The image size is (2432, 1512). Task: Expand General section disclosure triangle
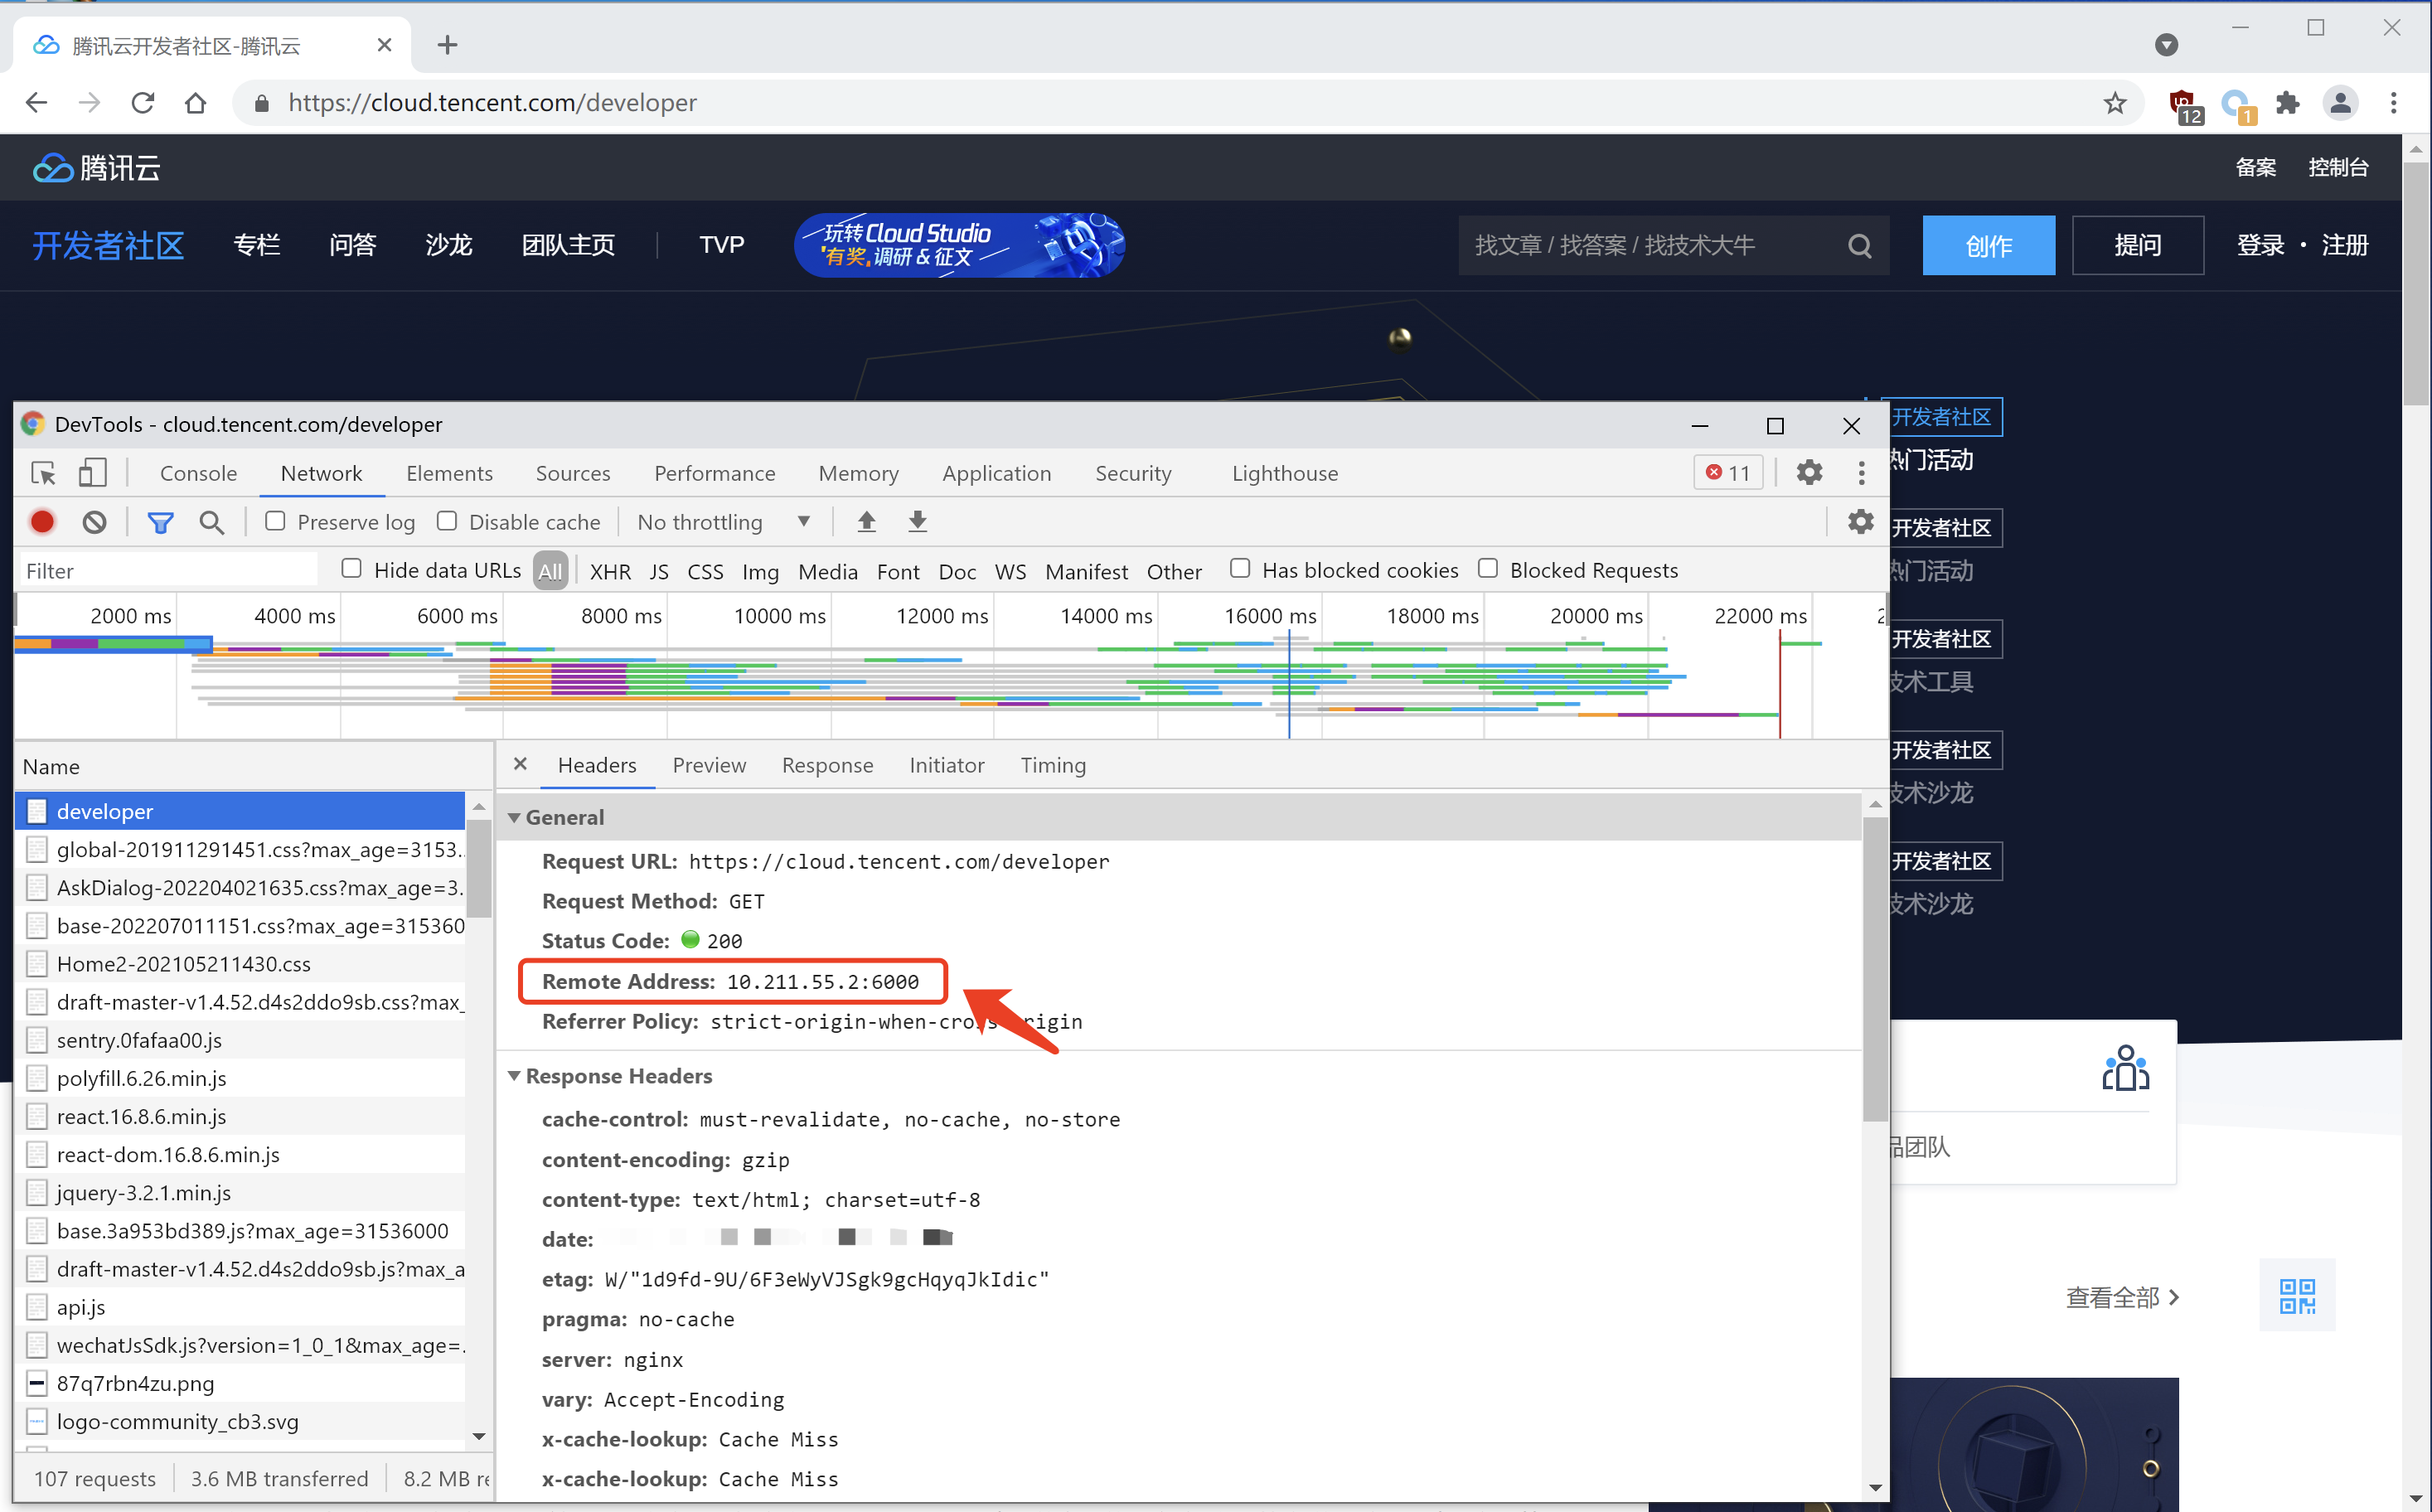click(514, 817)
